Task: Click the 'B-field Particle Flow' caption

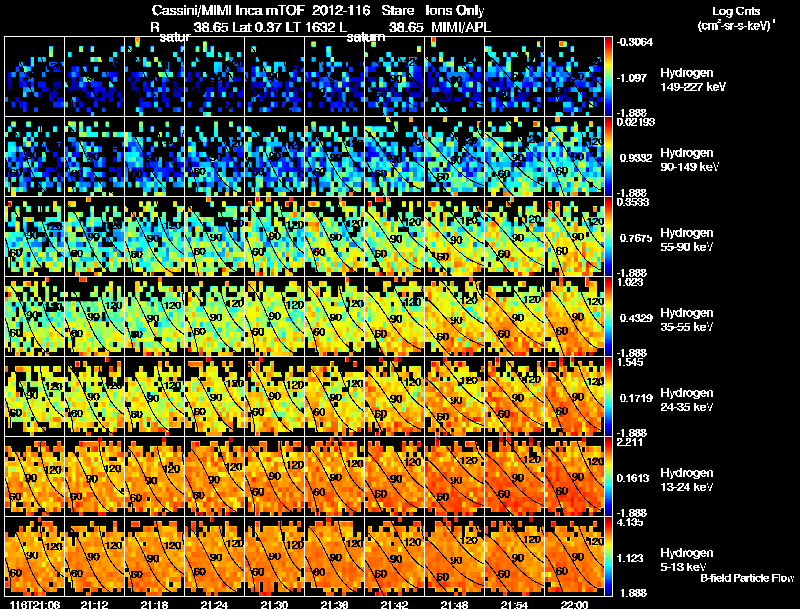Action: pos(747,578)
